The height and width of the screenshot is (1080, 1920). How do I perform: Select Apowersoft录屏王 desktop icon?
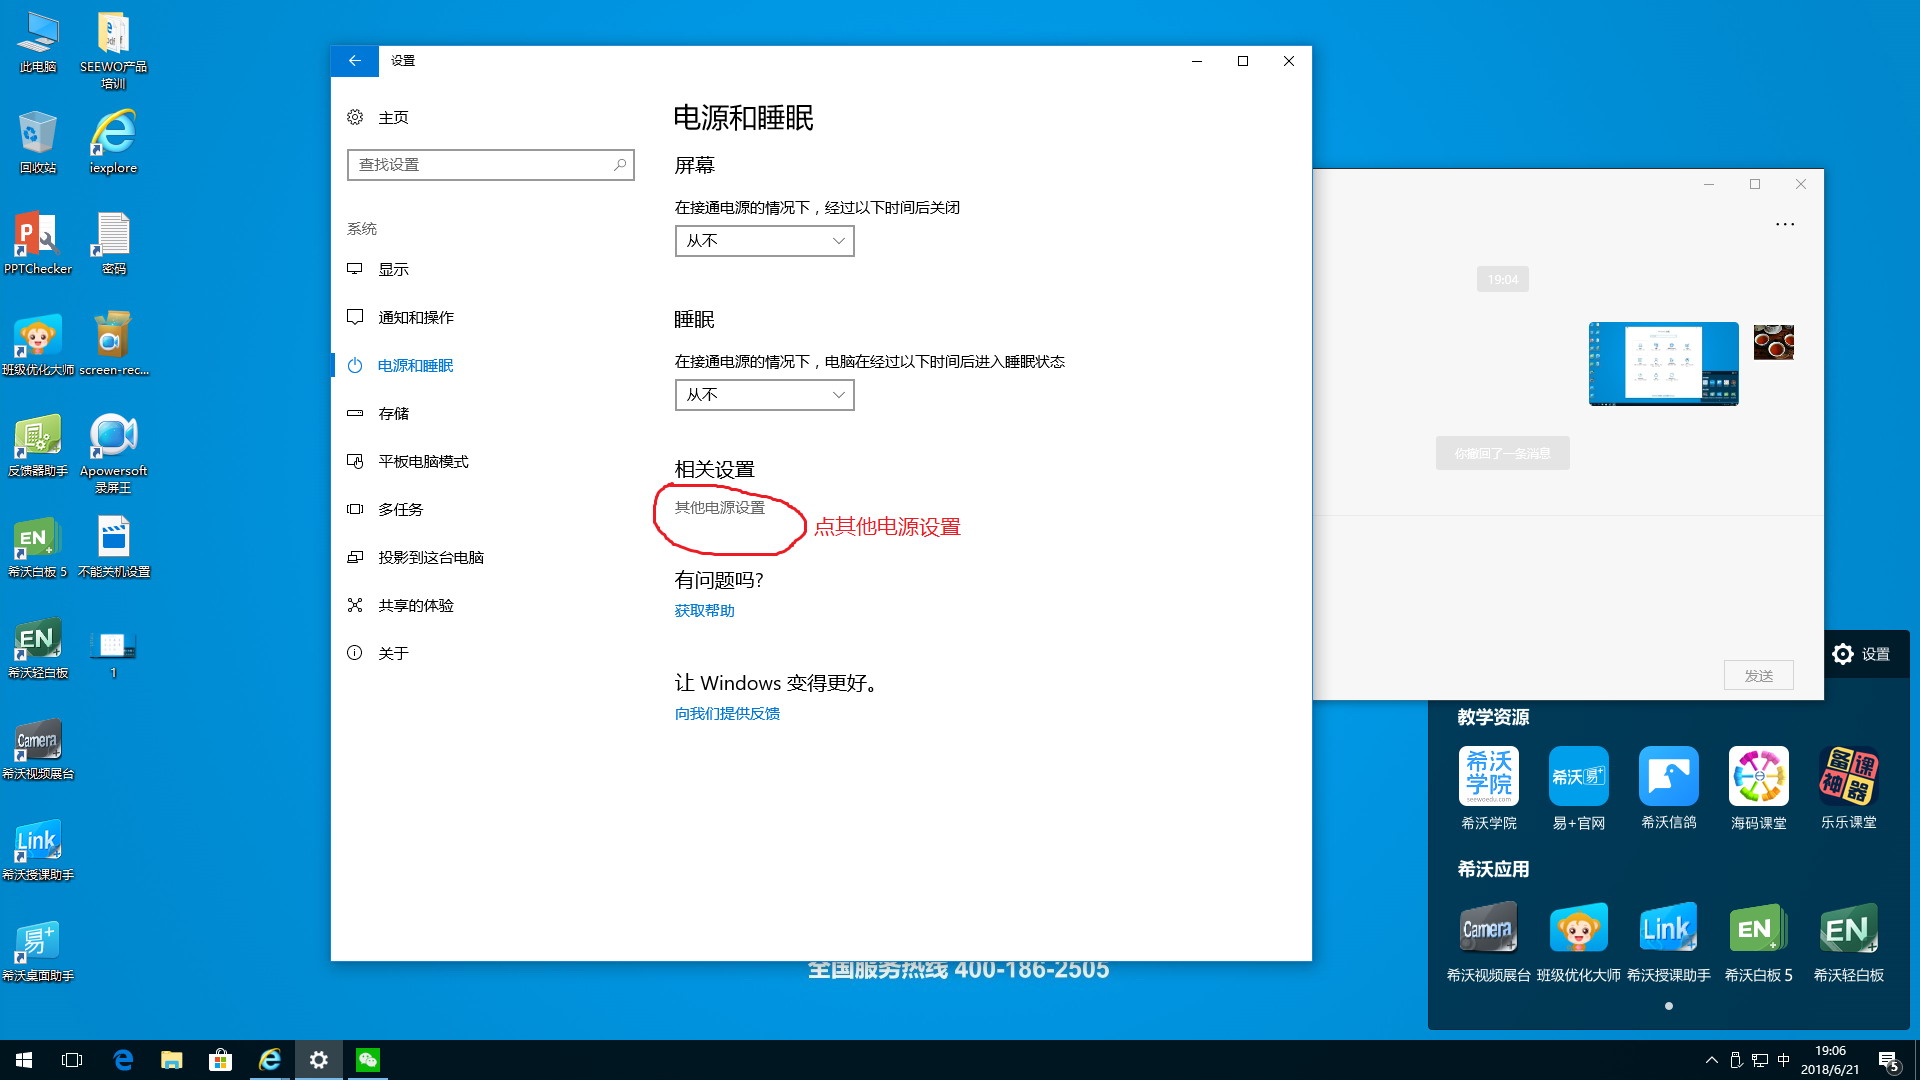pyautogui.click(x=113, y=453)
